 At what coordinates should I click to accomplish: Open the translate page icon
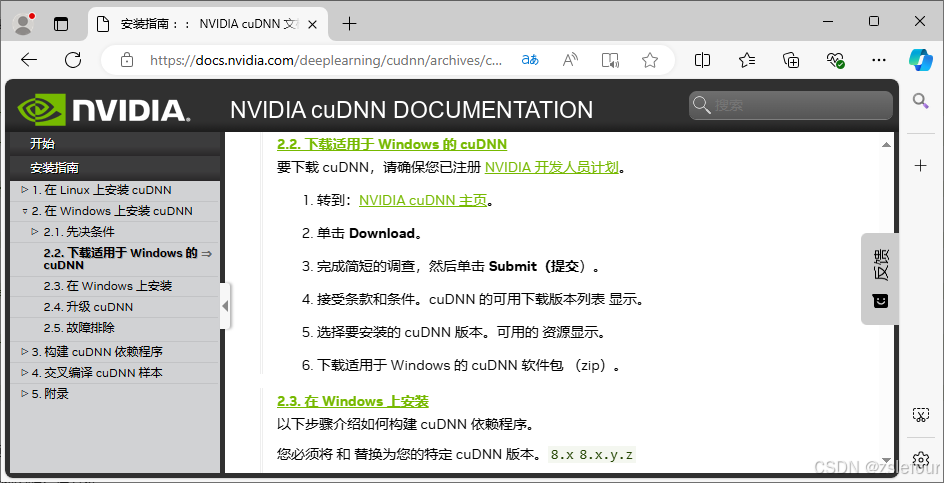(530, 60)
